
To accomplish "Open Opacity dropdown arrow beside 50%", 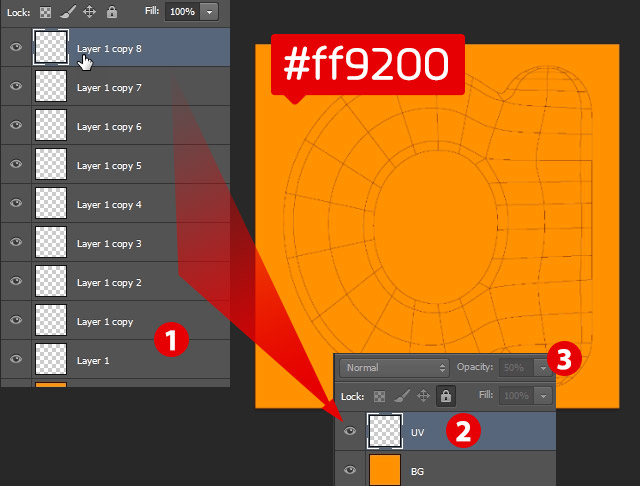I will coord(543,368).
